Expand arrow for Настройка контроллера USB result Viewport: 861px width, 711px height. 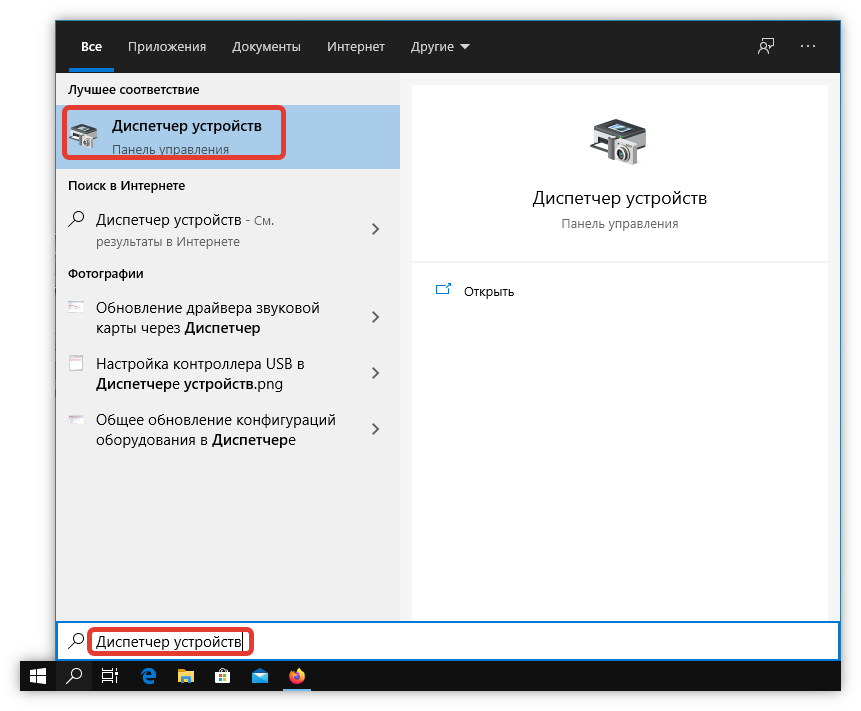click(x=376, y=373)
